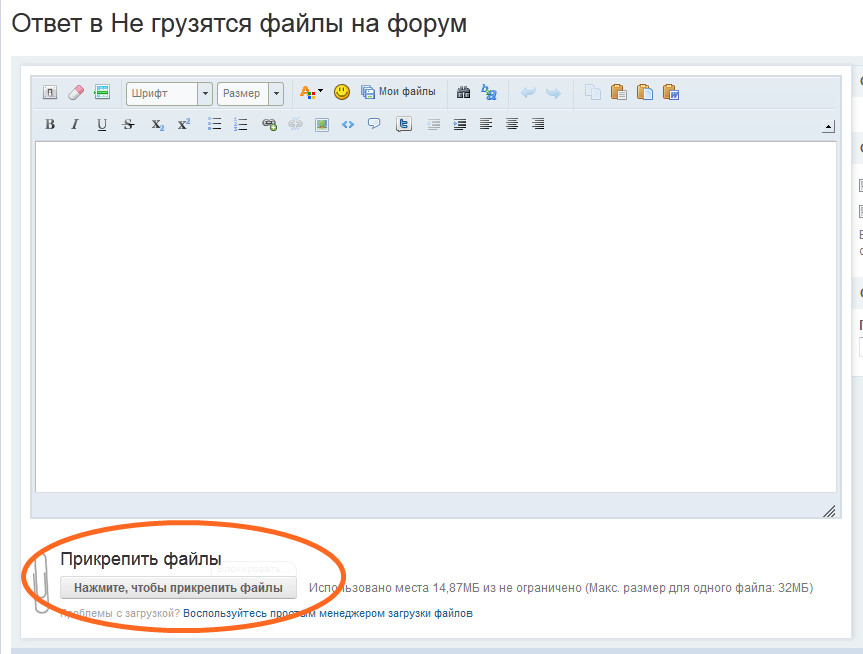This screenshot has height=654, width=863.
Task: Click the Redo arrow
Action: tap(553, 92)
